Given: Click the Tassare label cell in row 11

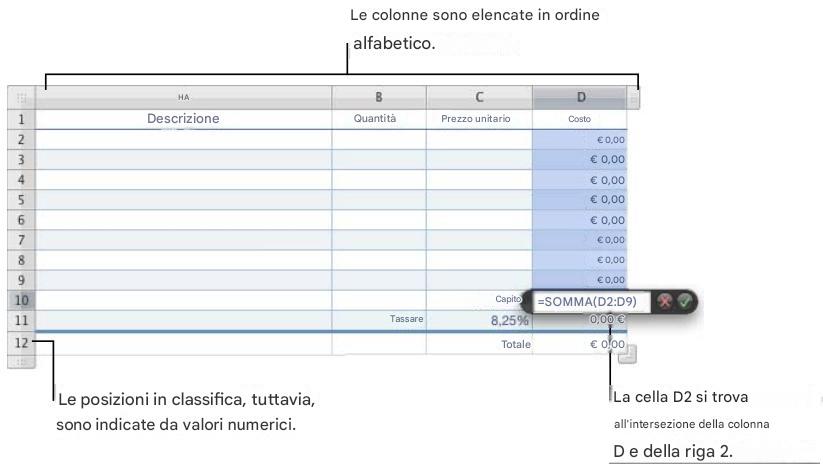Looking at the screenshot, I should coord(379,320).
